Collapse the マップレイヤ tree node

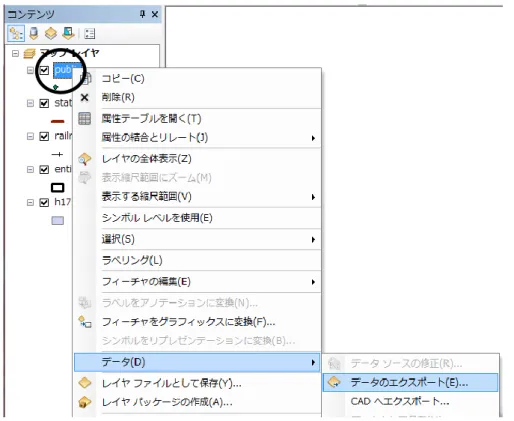tap(15, 53)
